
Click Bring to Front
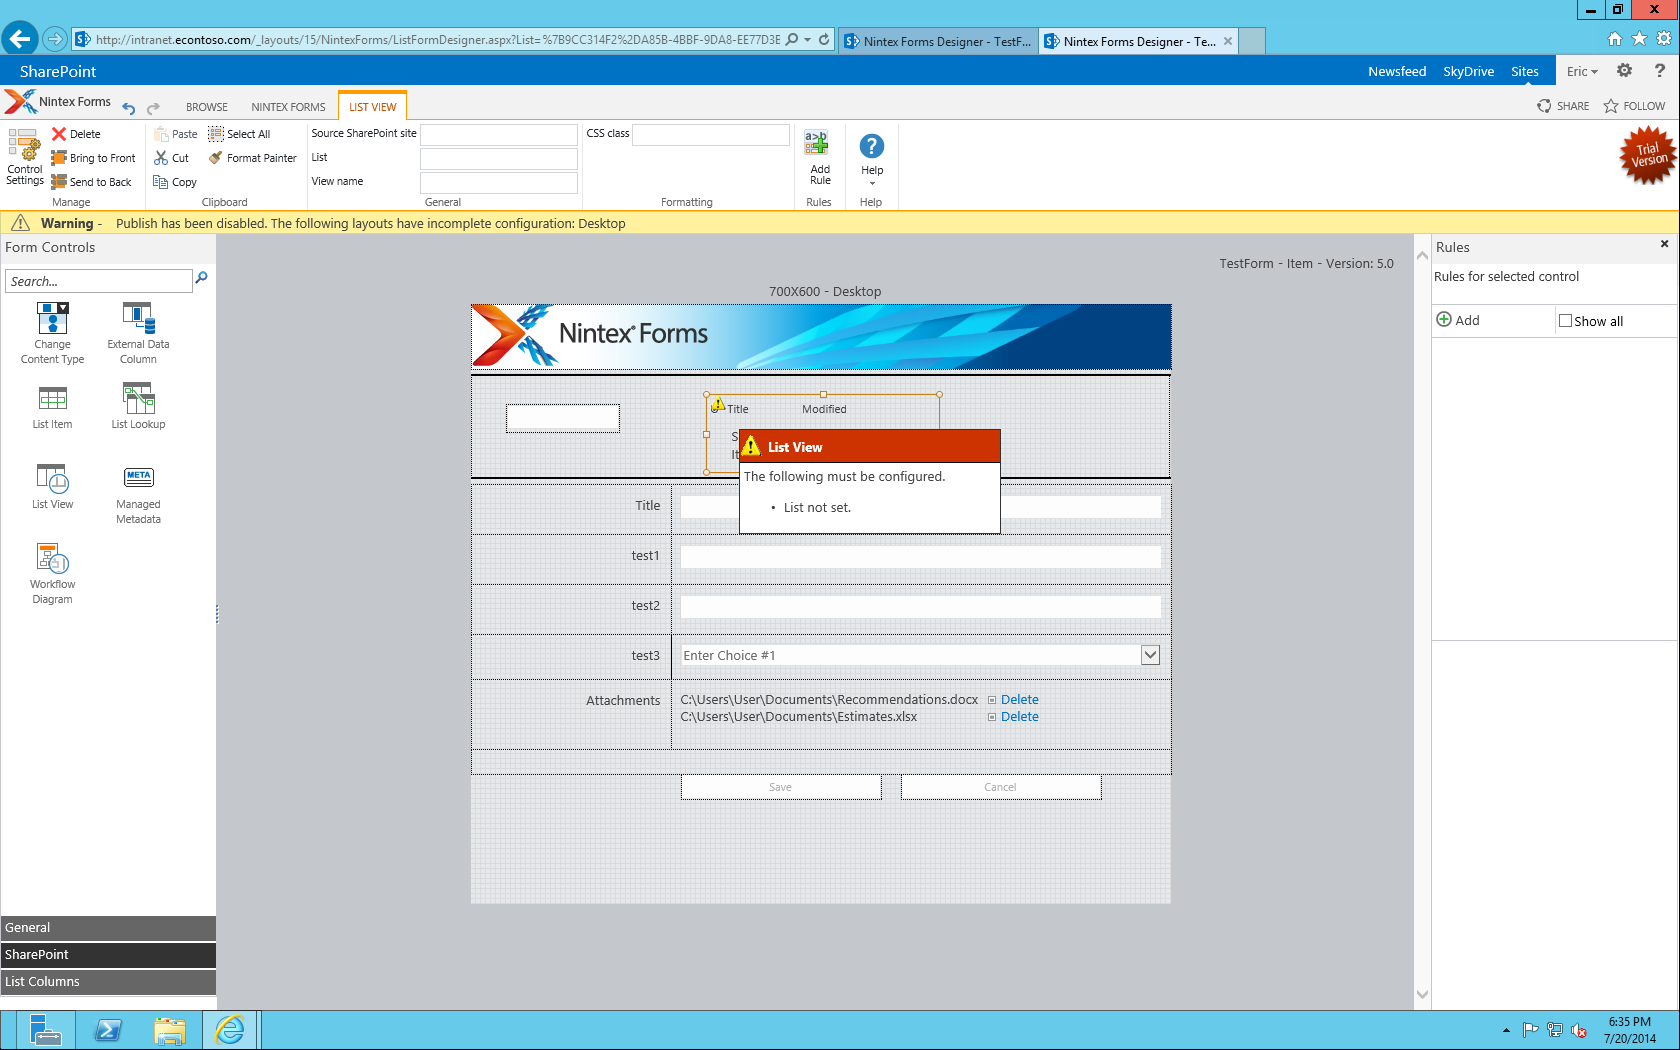[x=93, y=158]
